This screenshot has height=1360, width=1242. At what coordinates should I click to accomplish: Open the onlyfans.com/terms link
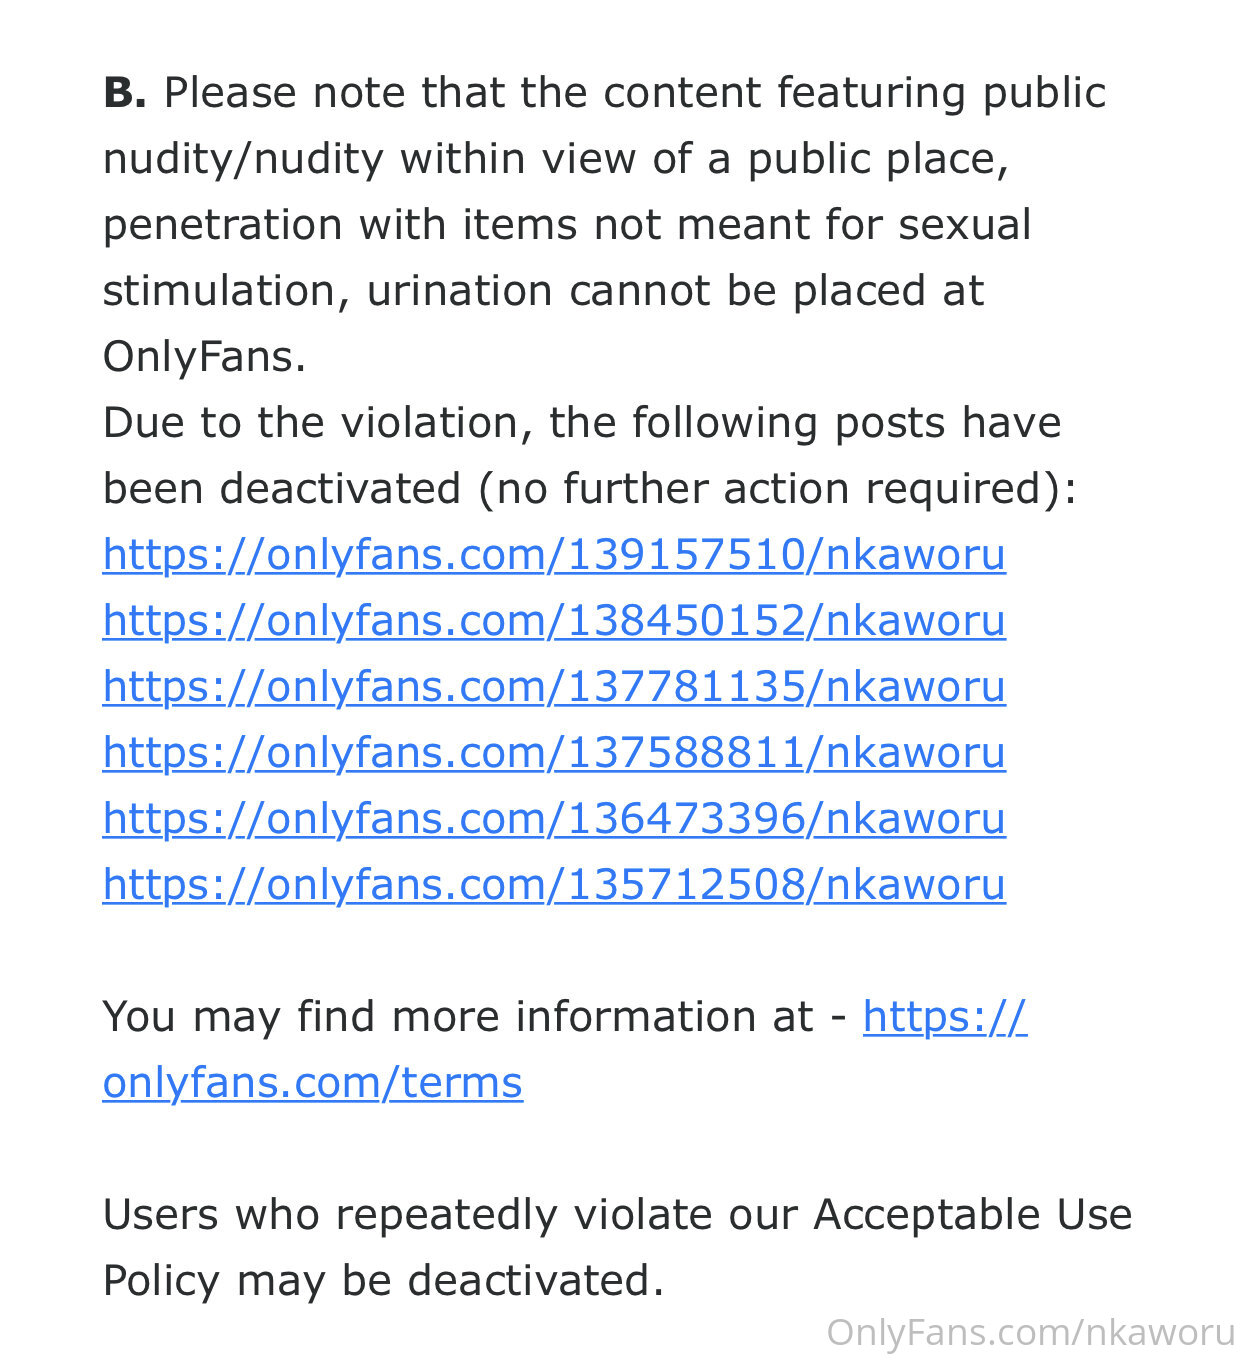(x=313, y=1083)
